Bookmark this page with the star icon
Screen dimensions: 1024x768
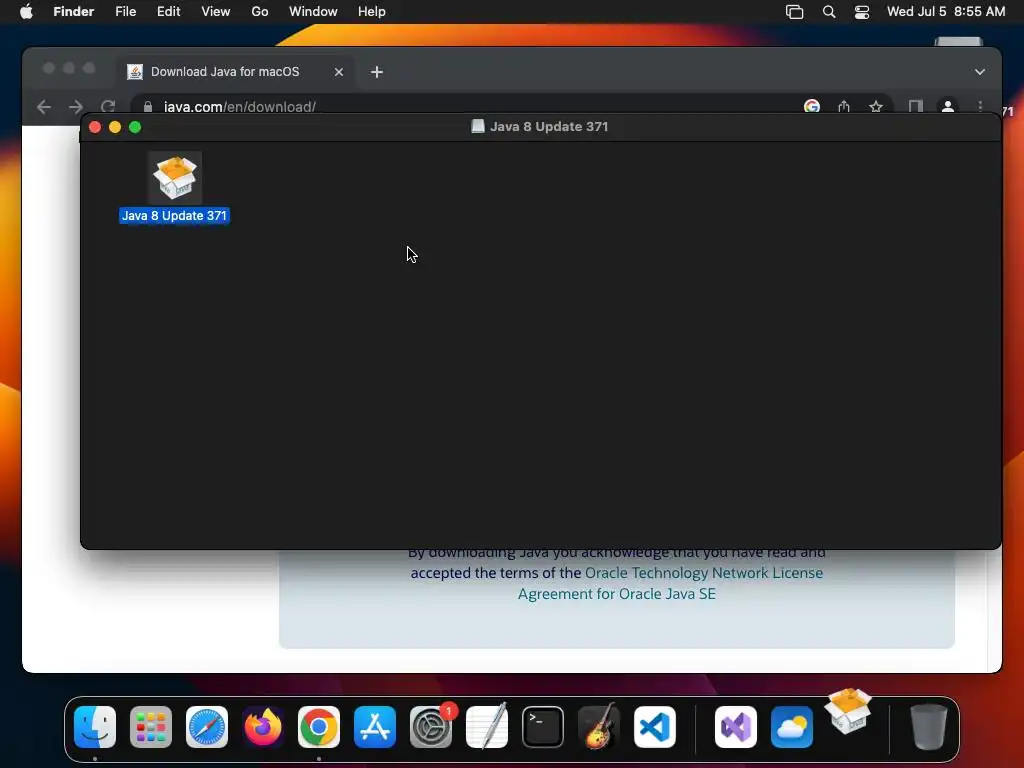point(876,106)
